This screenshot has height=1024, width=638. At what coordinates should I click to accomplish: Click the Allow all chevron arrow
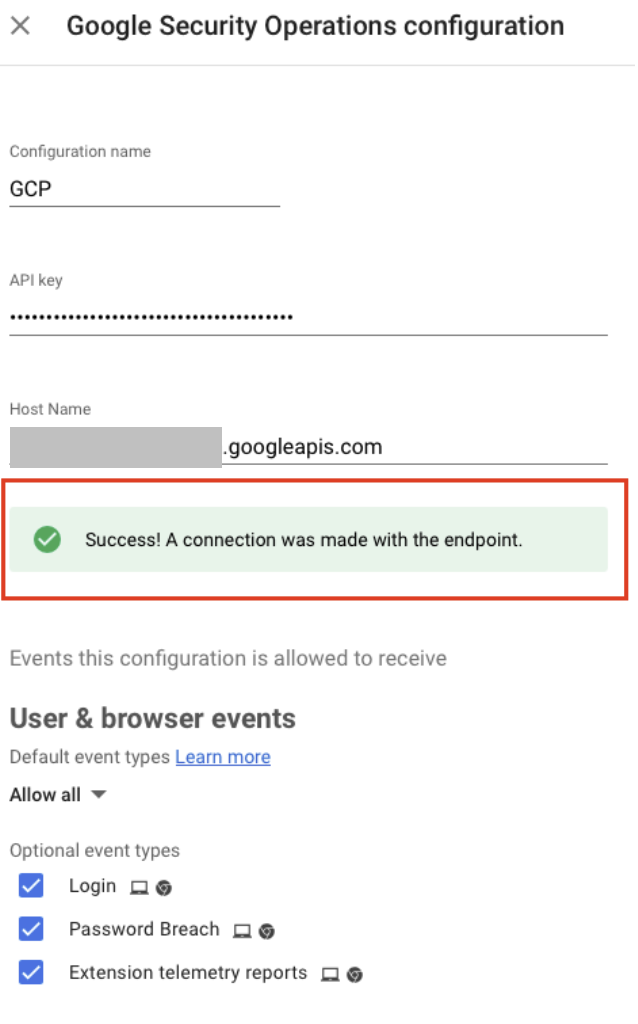tap(97, 794)
